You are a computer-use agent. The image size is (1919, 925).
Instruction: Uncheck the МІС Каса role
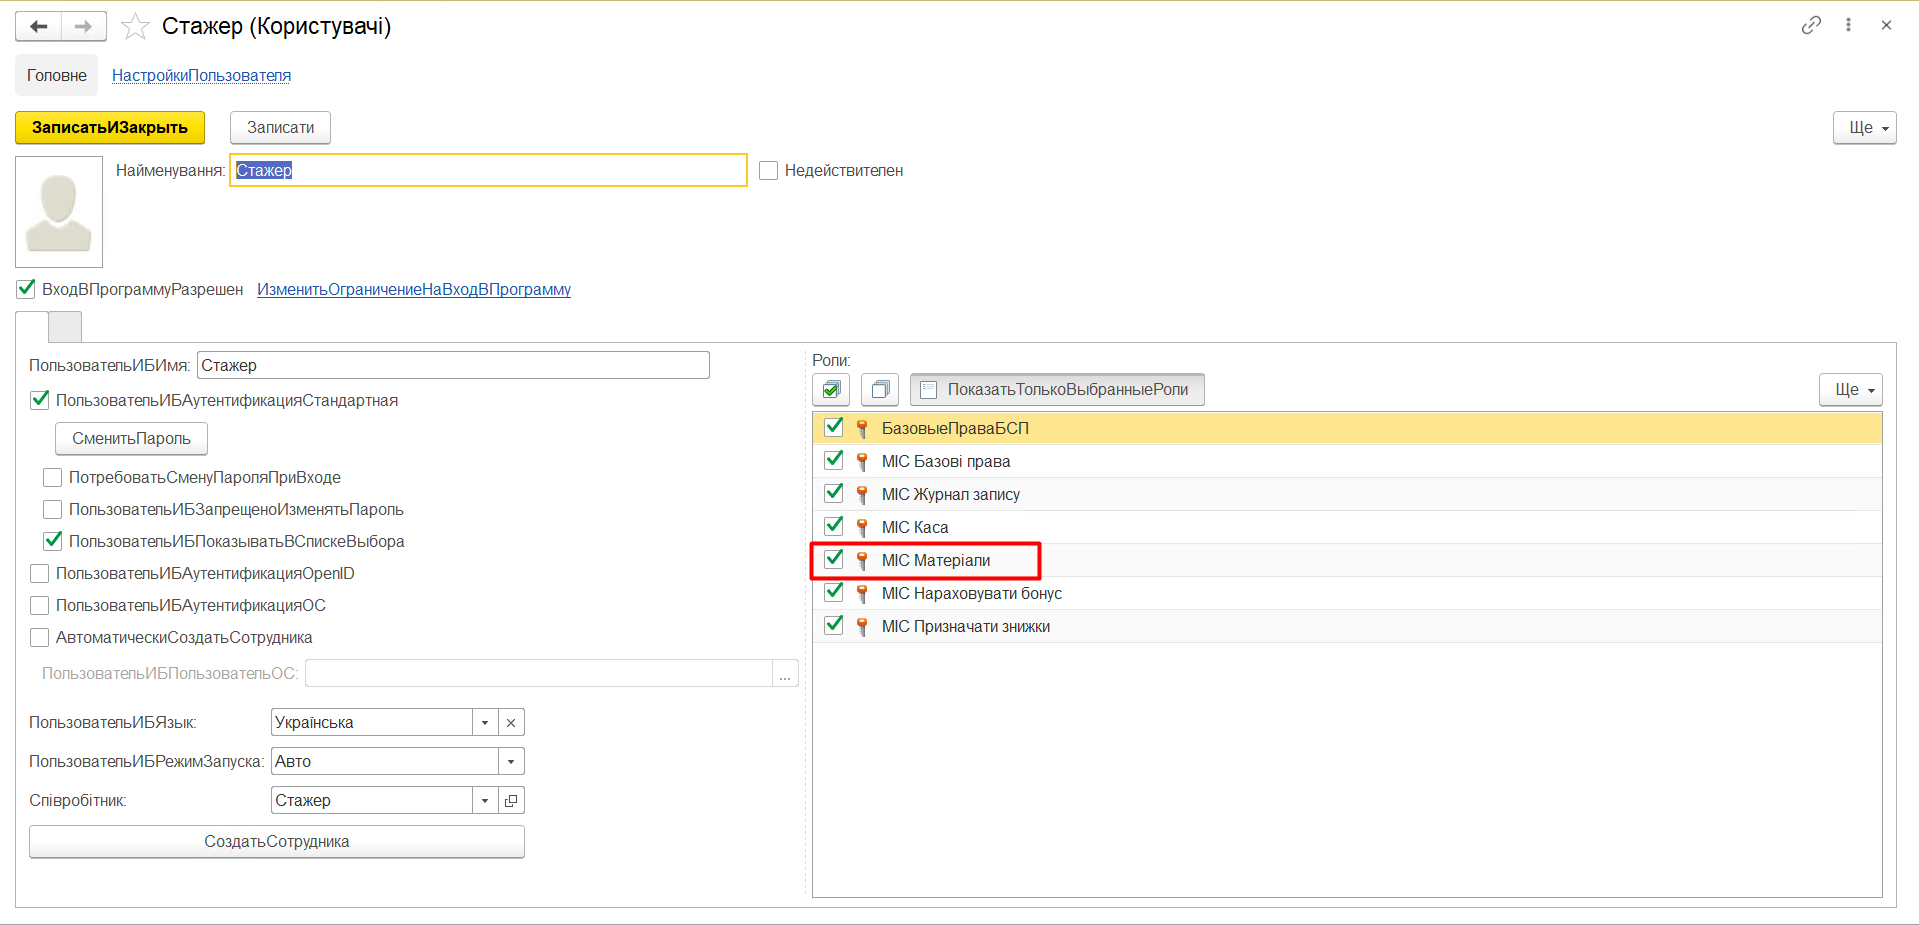833,526
